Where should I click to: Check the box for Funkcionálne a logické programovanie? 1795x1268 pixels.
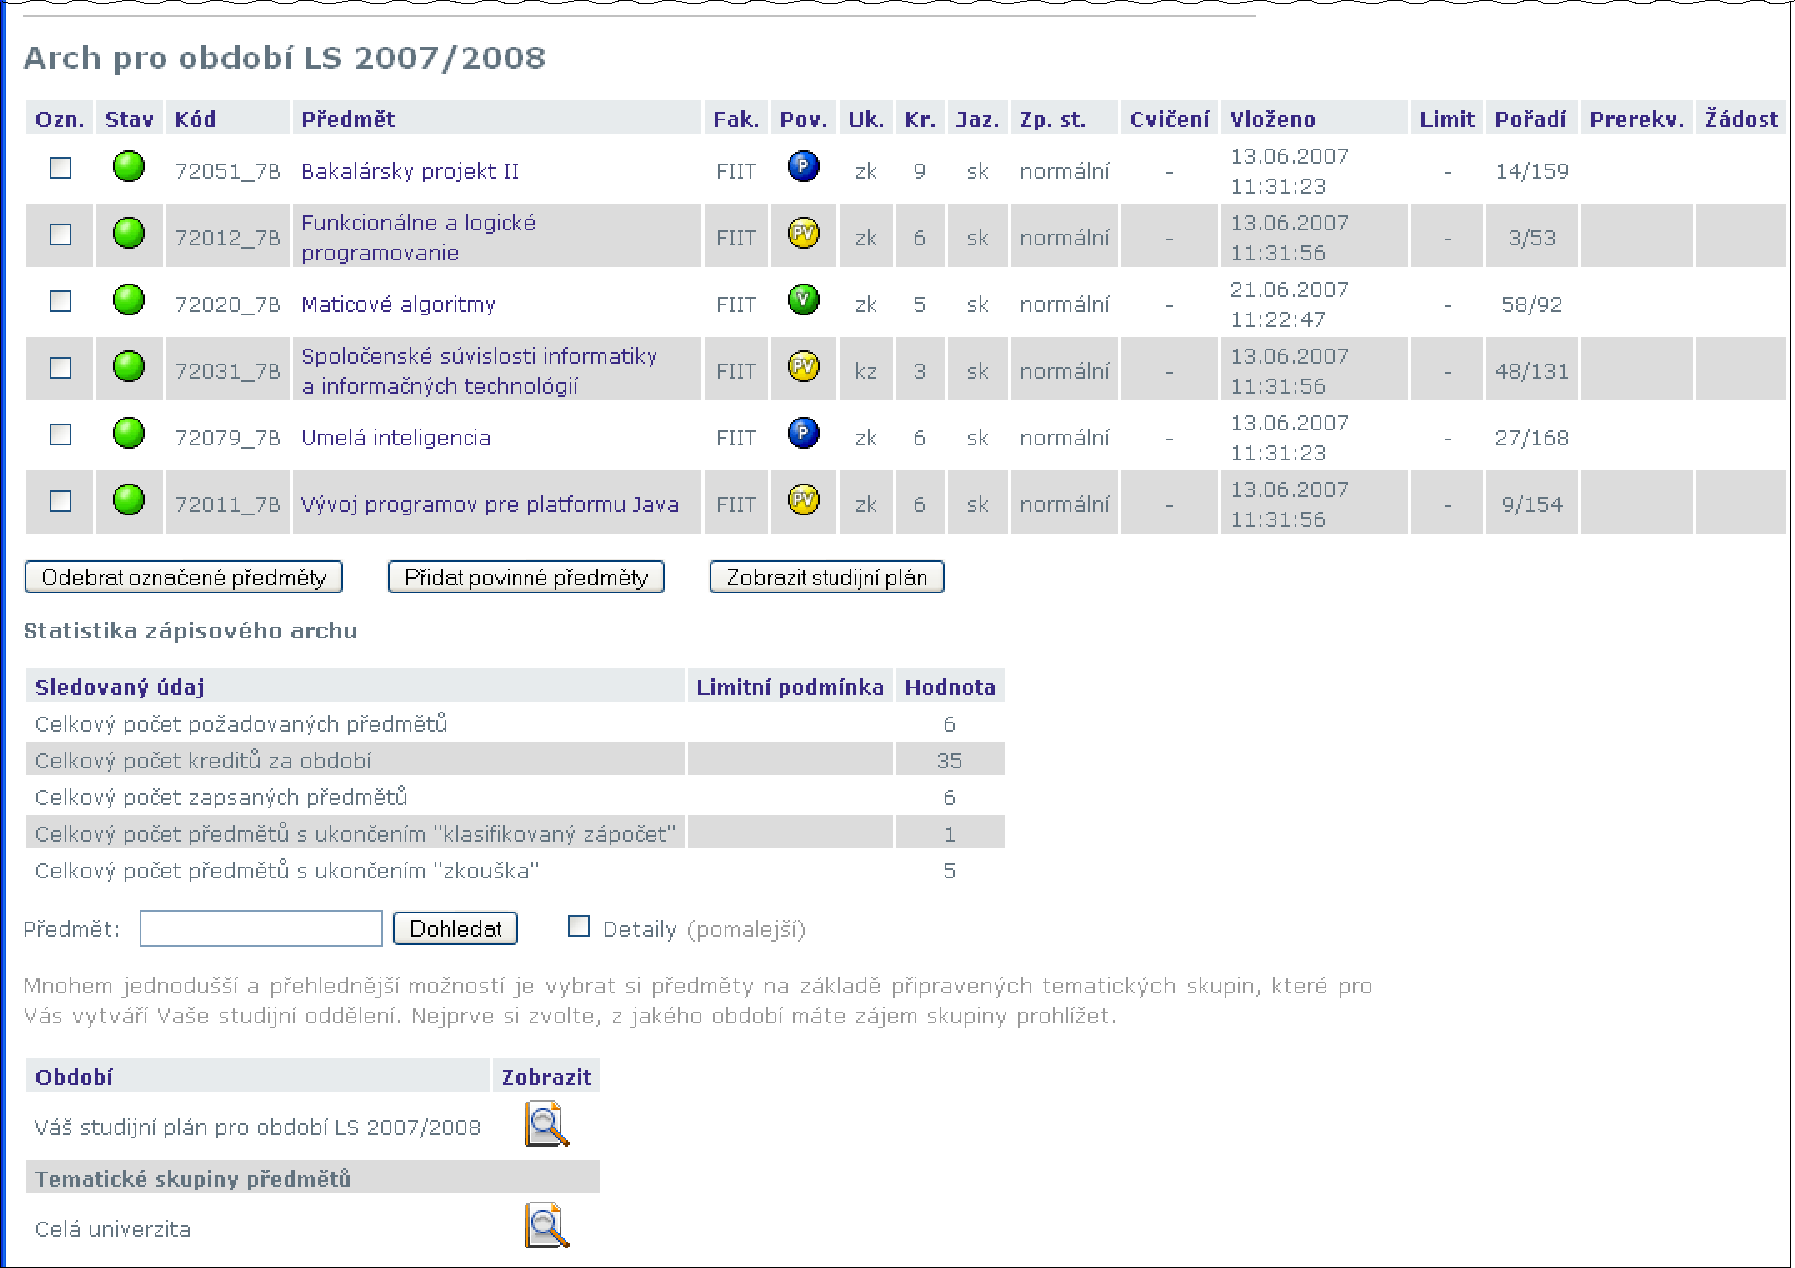click(61, 234)
